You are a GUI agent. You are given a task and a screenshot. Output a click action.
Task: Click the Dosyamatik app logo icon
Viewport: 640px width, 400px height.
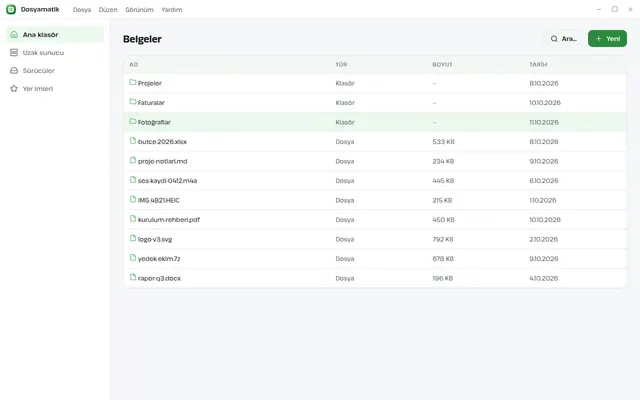pyautogui.click(x=11, y=9)
